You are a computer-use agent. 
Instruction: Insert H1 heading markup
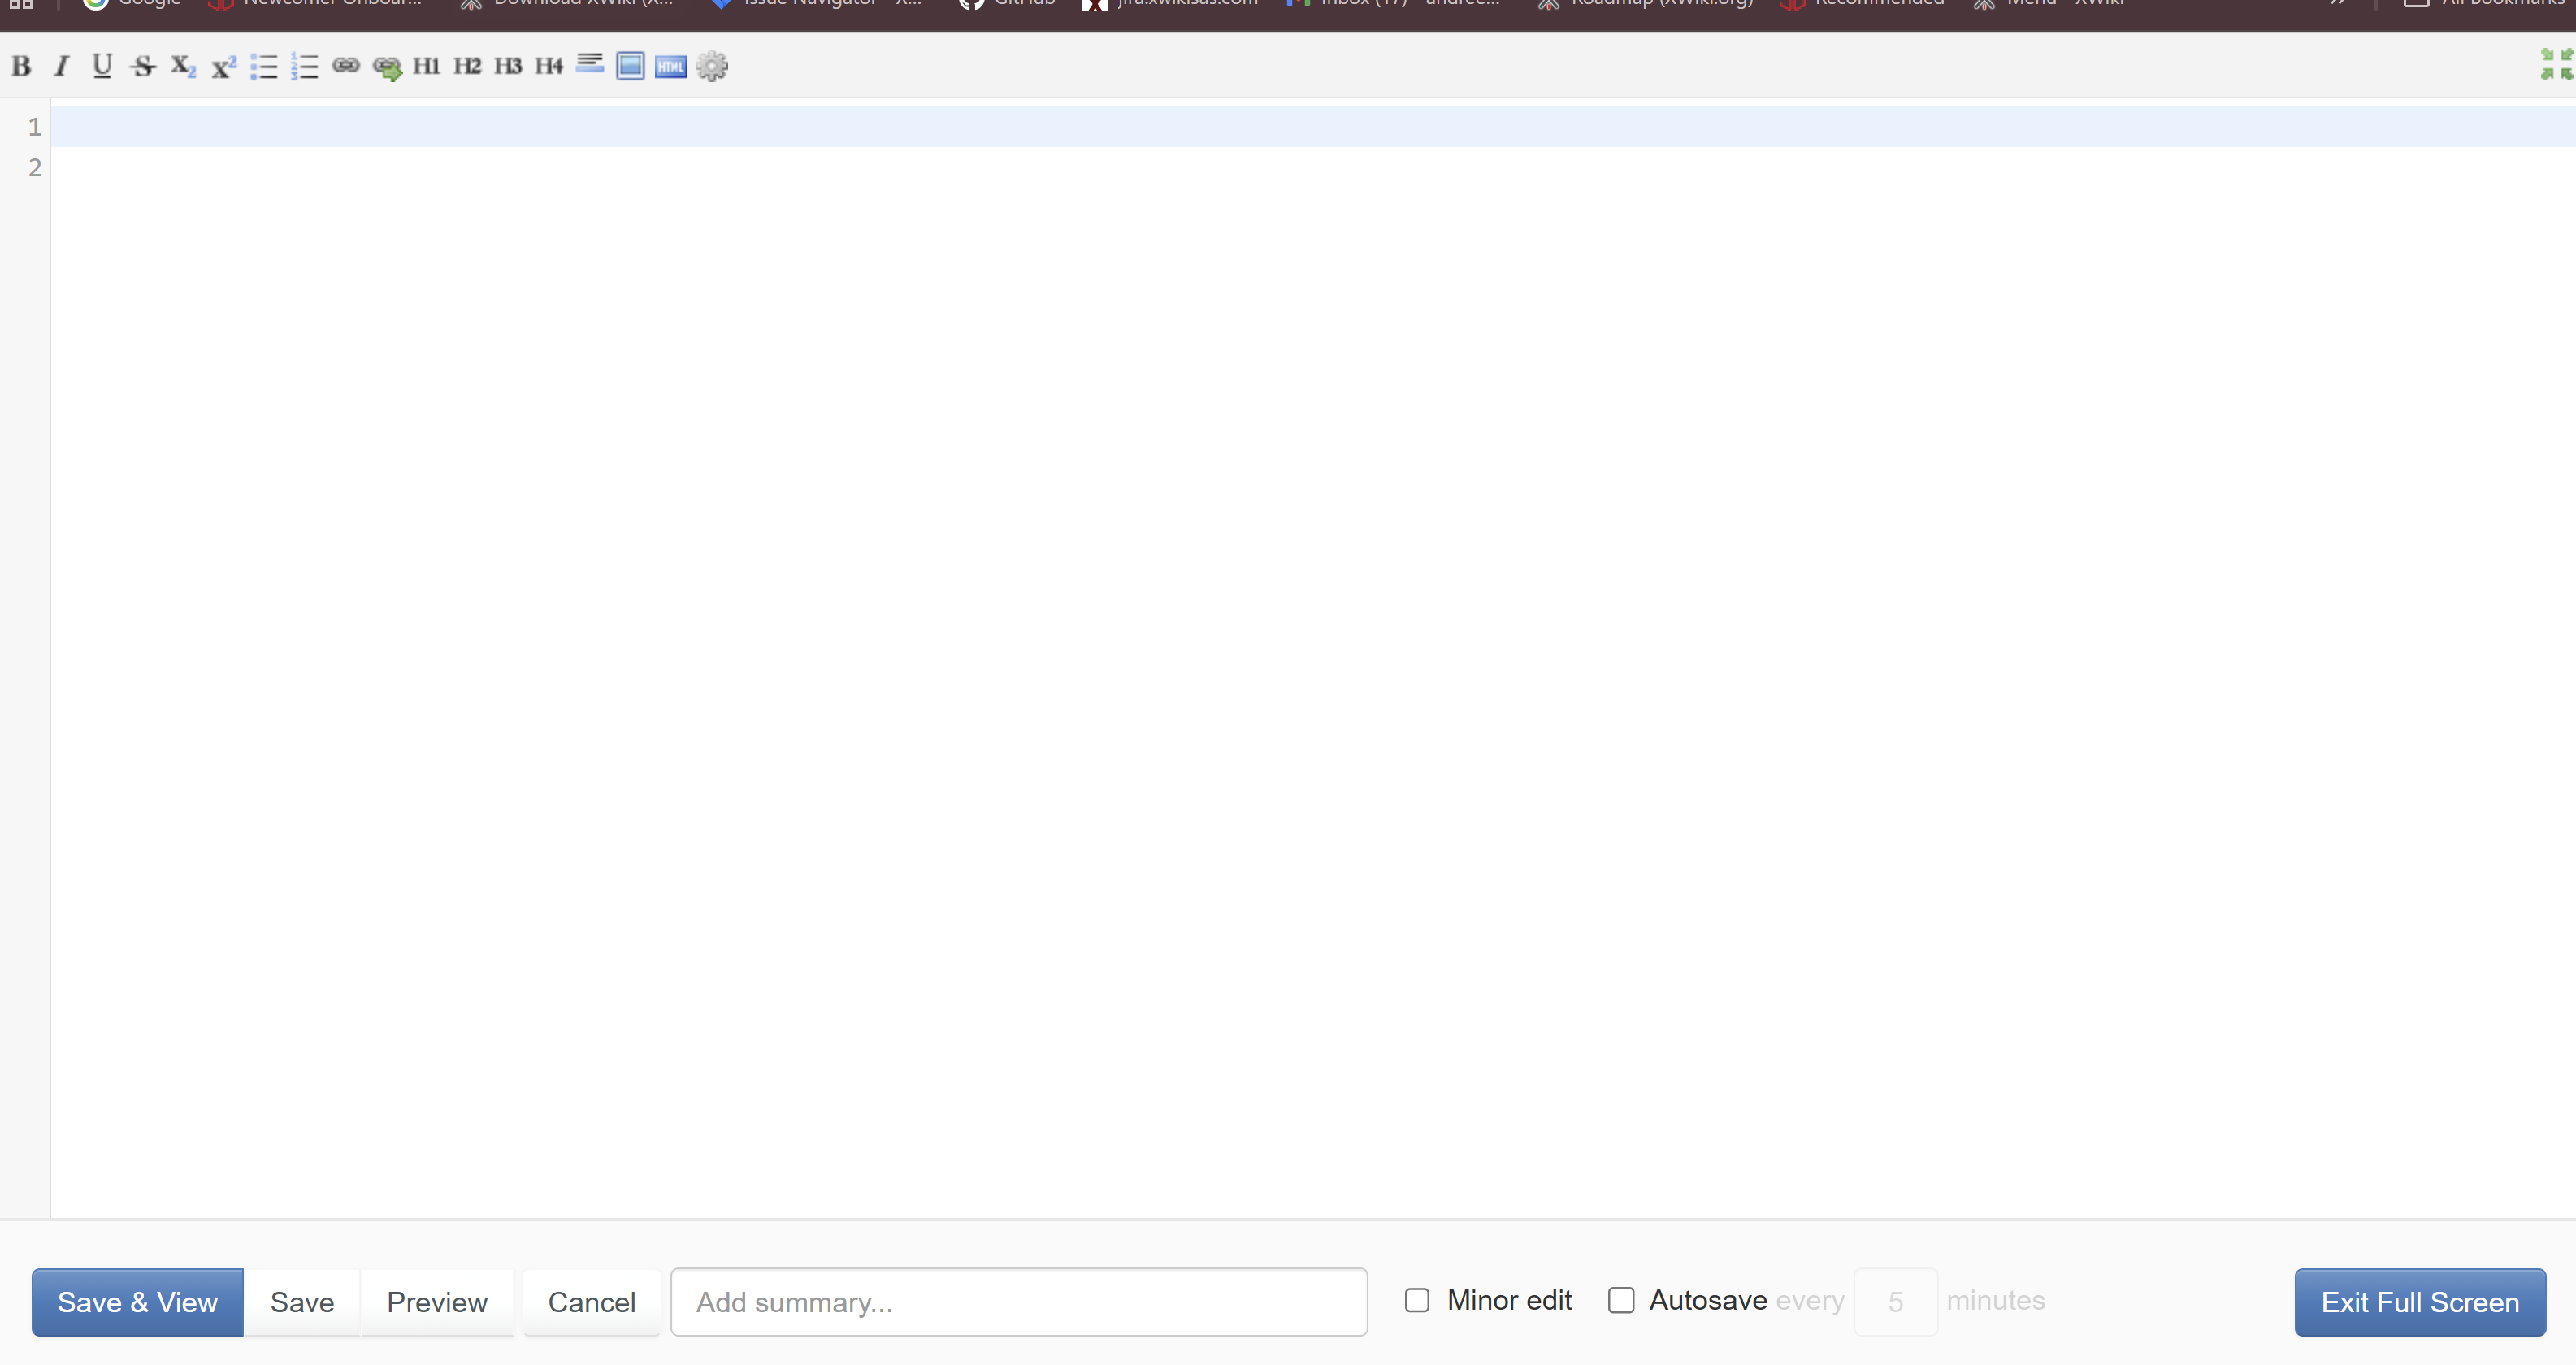click(x=427, y=66)
